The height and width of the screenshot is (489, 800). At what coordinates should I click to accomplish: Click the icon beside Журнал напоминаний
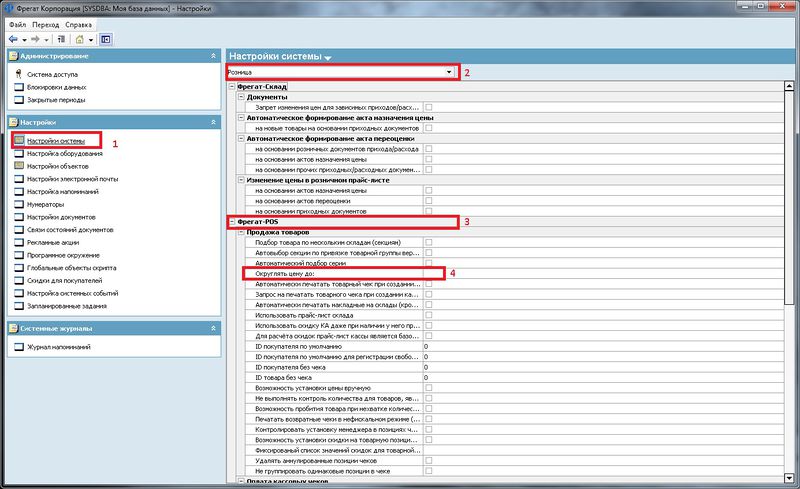pyautogui.click(x=19, y=347)
